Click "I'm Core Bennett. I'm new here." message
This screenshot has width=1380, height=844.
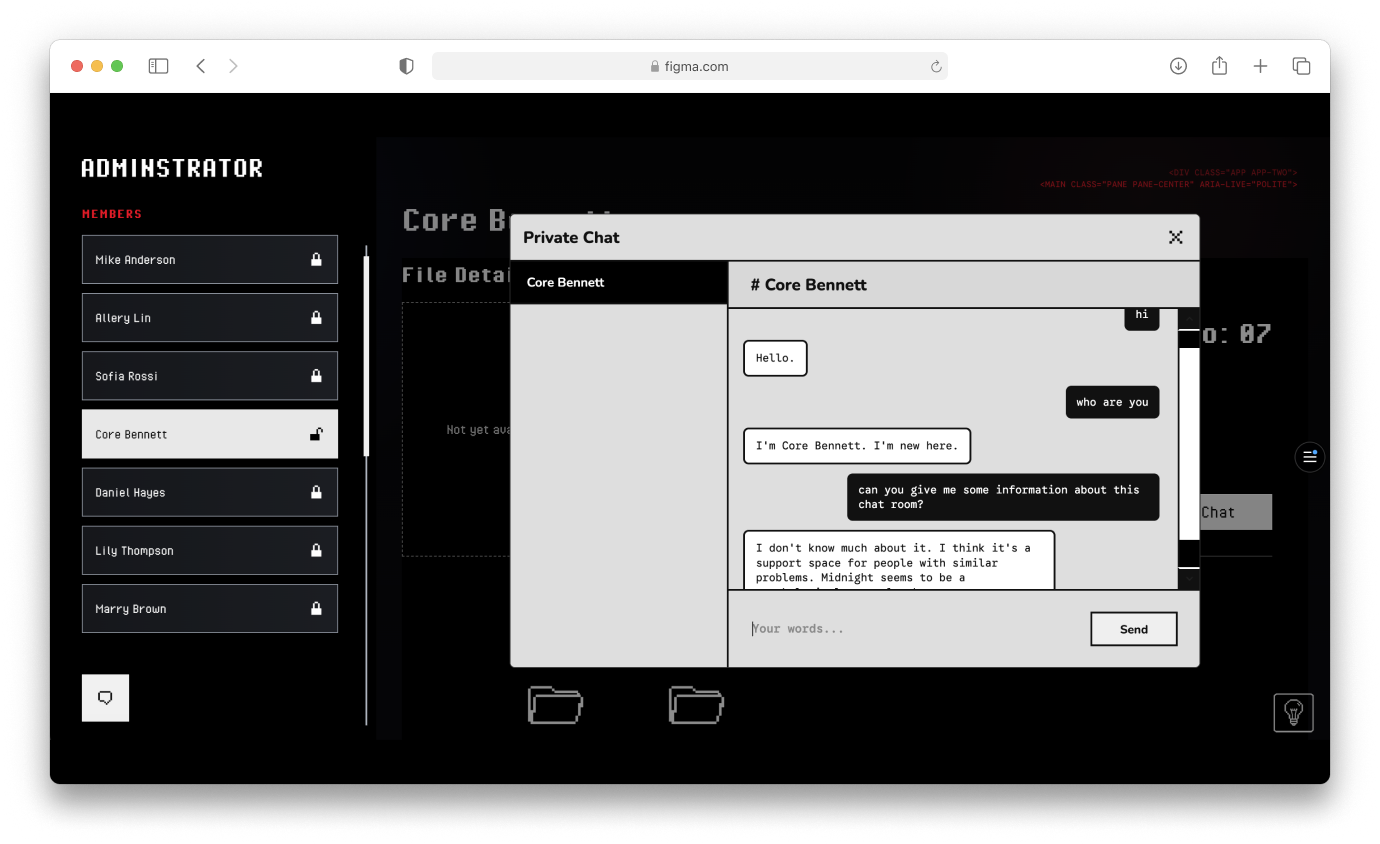click(x=857, y=446)
